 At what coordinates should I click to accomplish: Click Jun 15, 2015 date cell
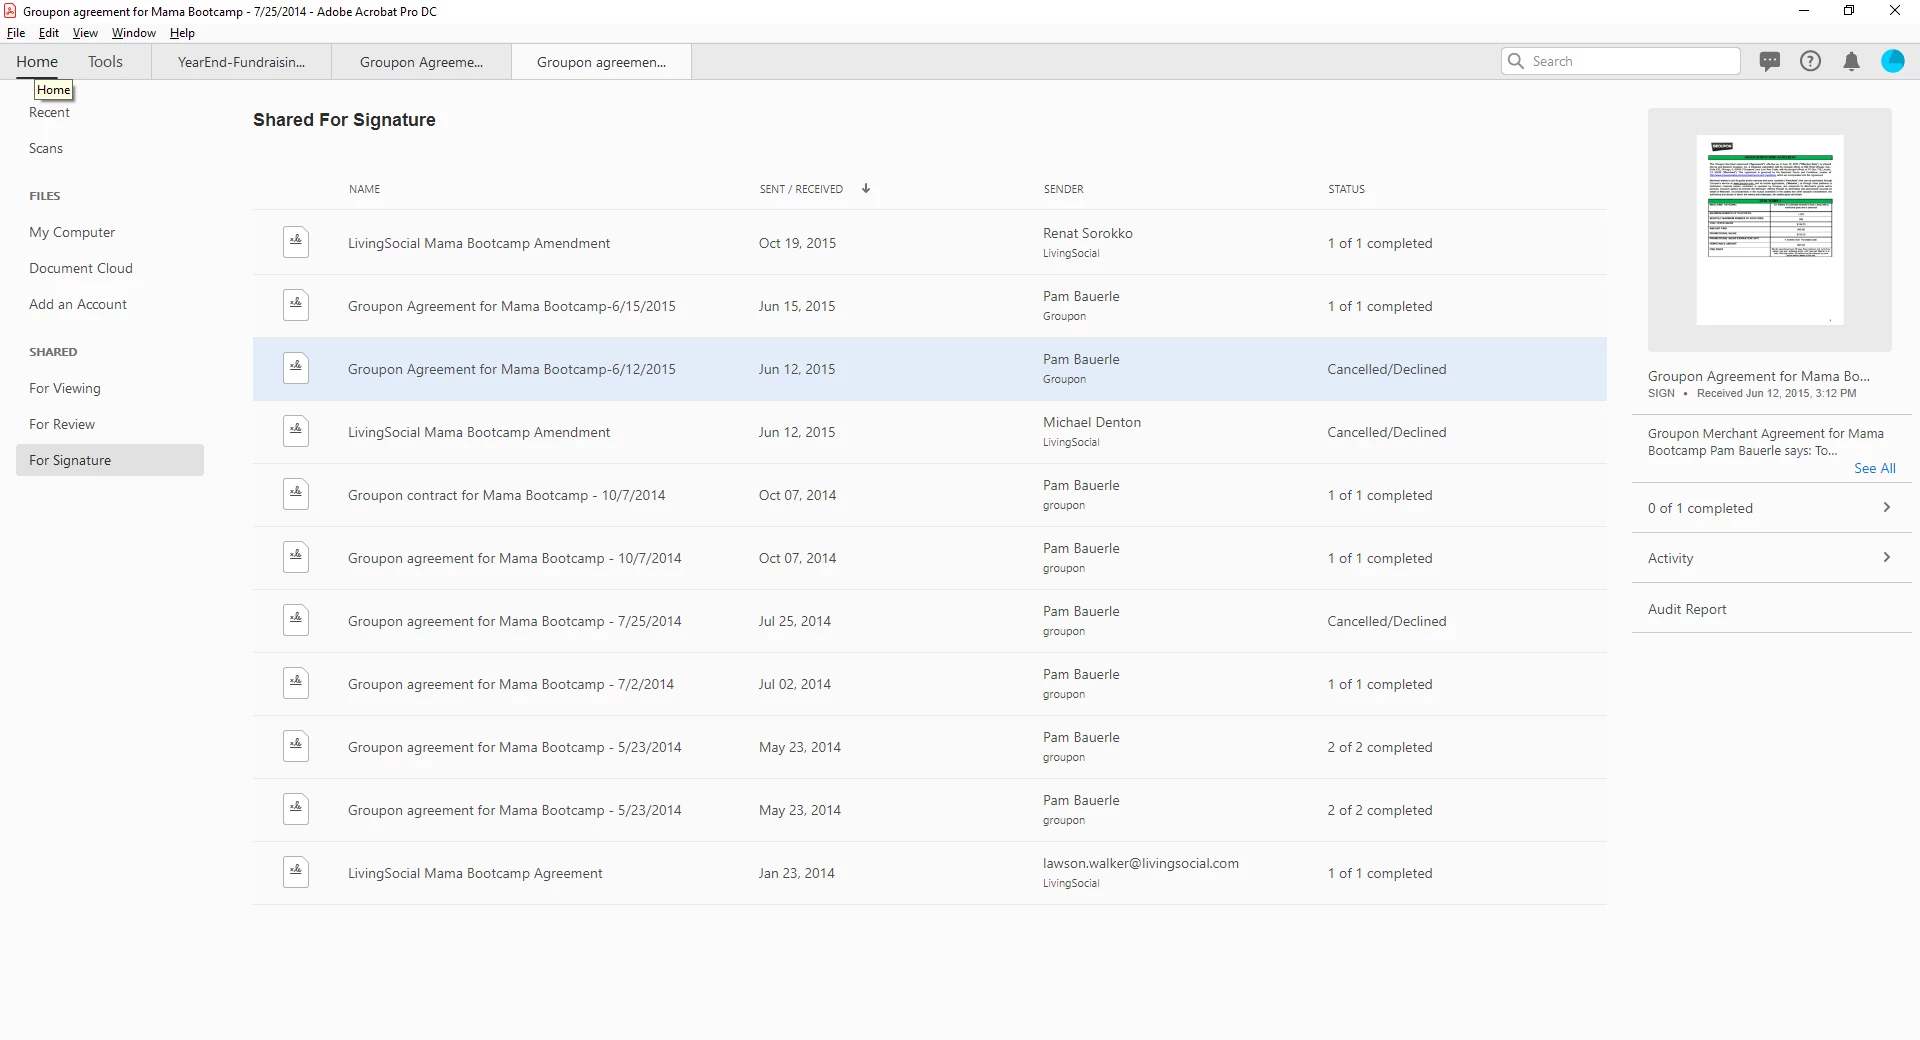797,306
